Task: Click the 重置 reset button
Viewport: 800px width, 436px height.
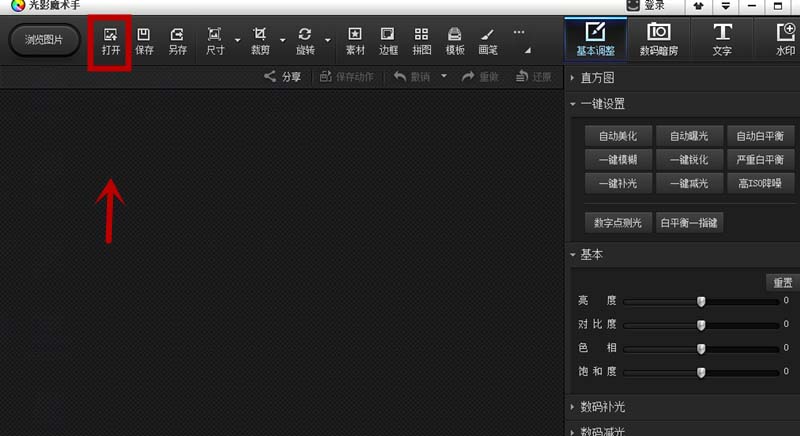Action: [783, 283]
